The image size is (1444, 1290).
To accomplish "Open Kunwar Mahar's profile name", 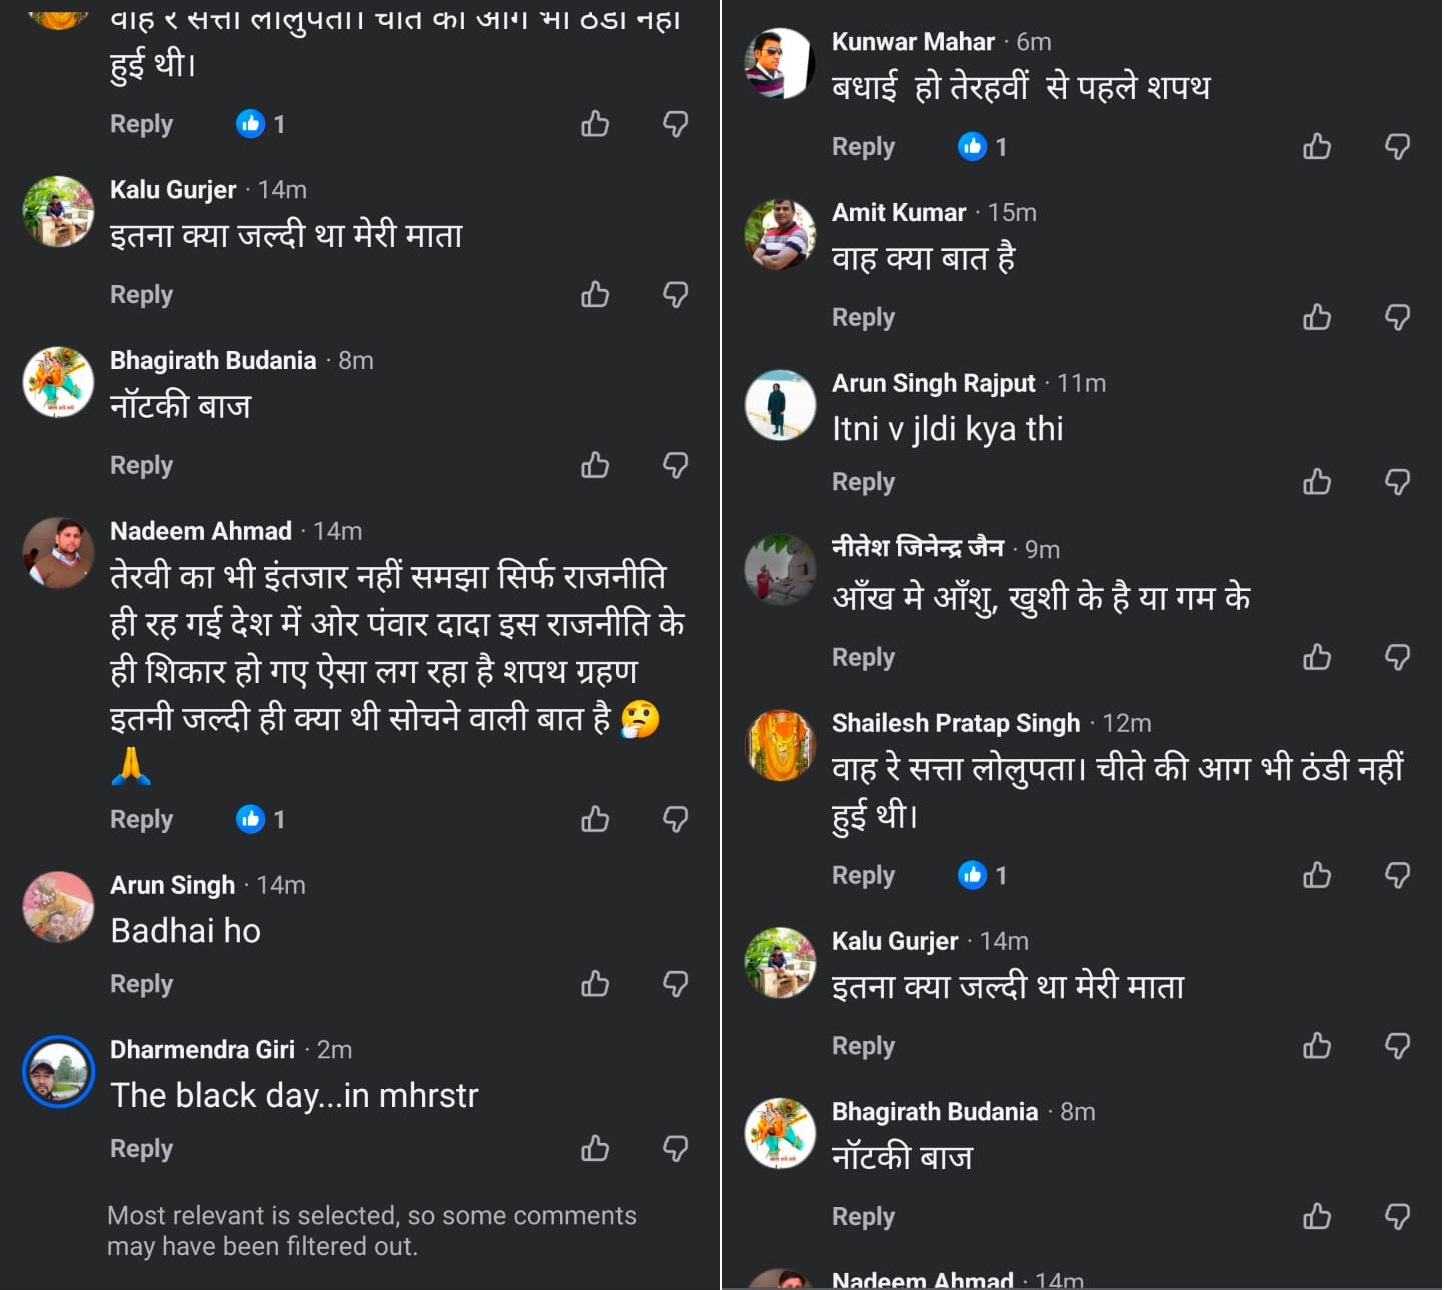I will (x=913, y=42).
